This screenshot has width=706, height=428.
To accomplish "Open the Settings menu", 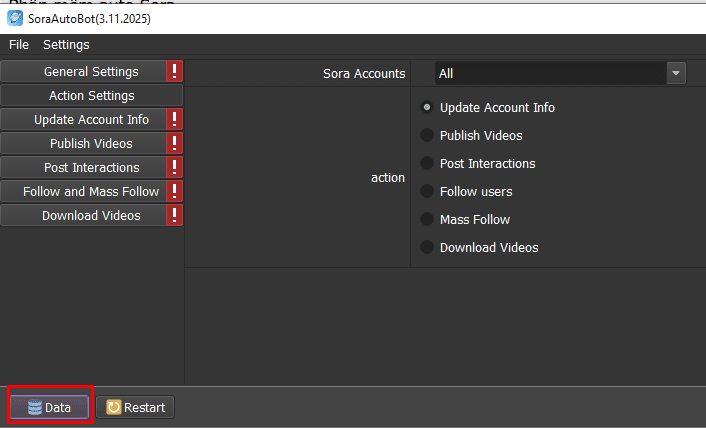I will point(66,45).
